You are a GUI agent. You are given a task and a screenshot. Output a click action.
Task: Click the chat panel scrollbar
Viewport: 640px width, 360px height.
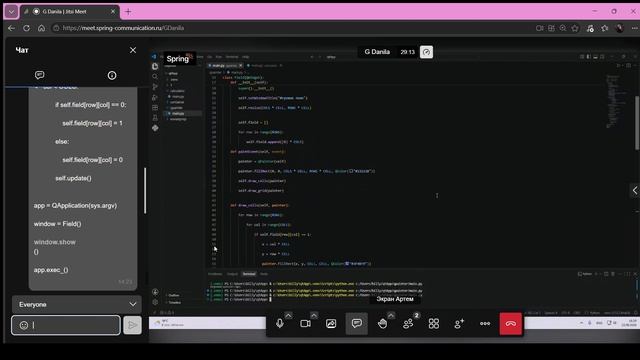(x=145, y=190)
